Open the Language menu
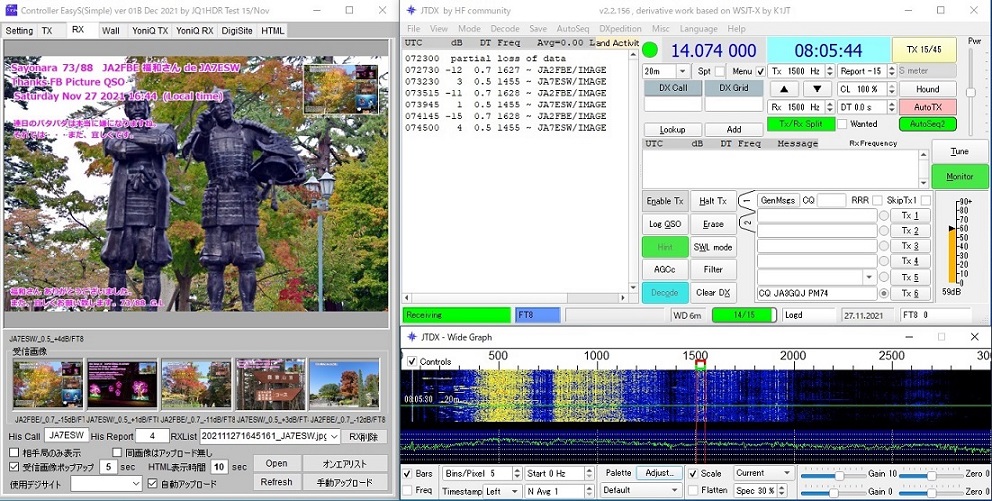 pyautogui.click(x=699, y=28)
